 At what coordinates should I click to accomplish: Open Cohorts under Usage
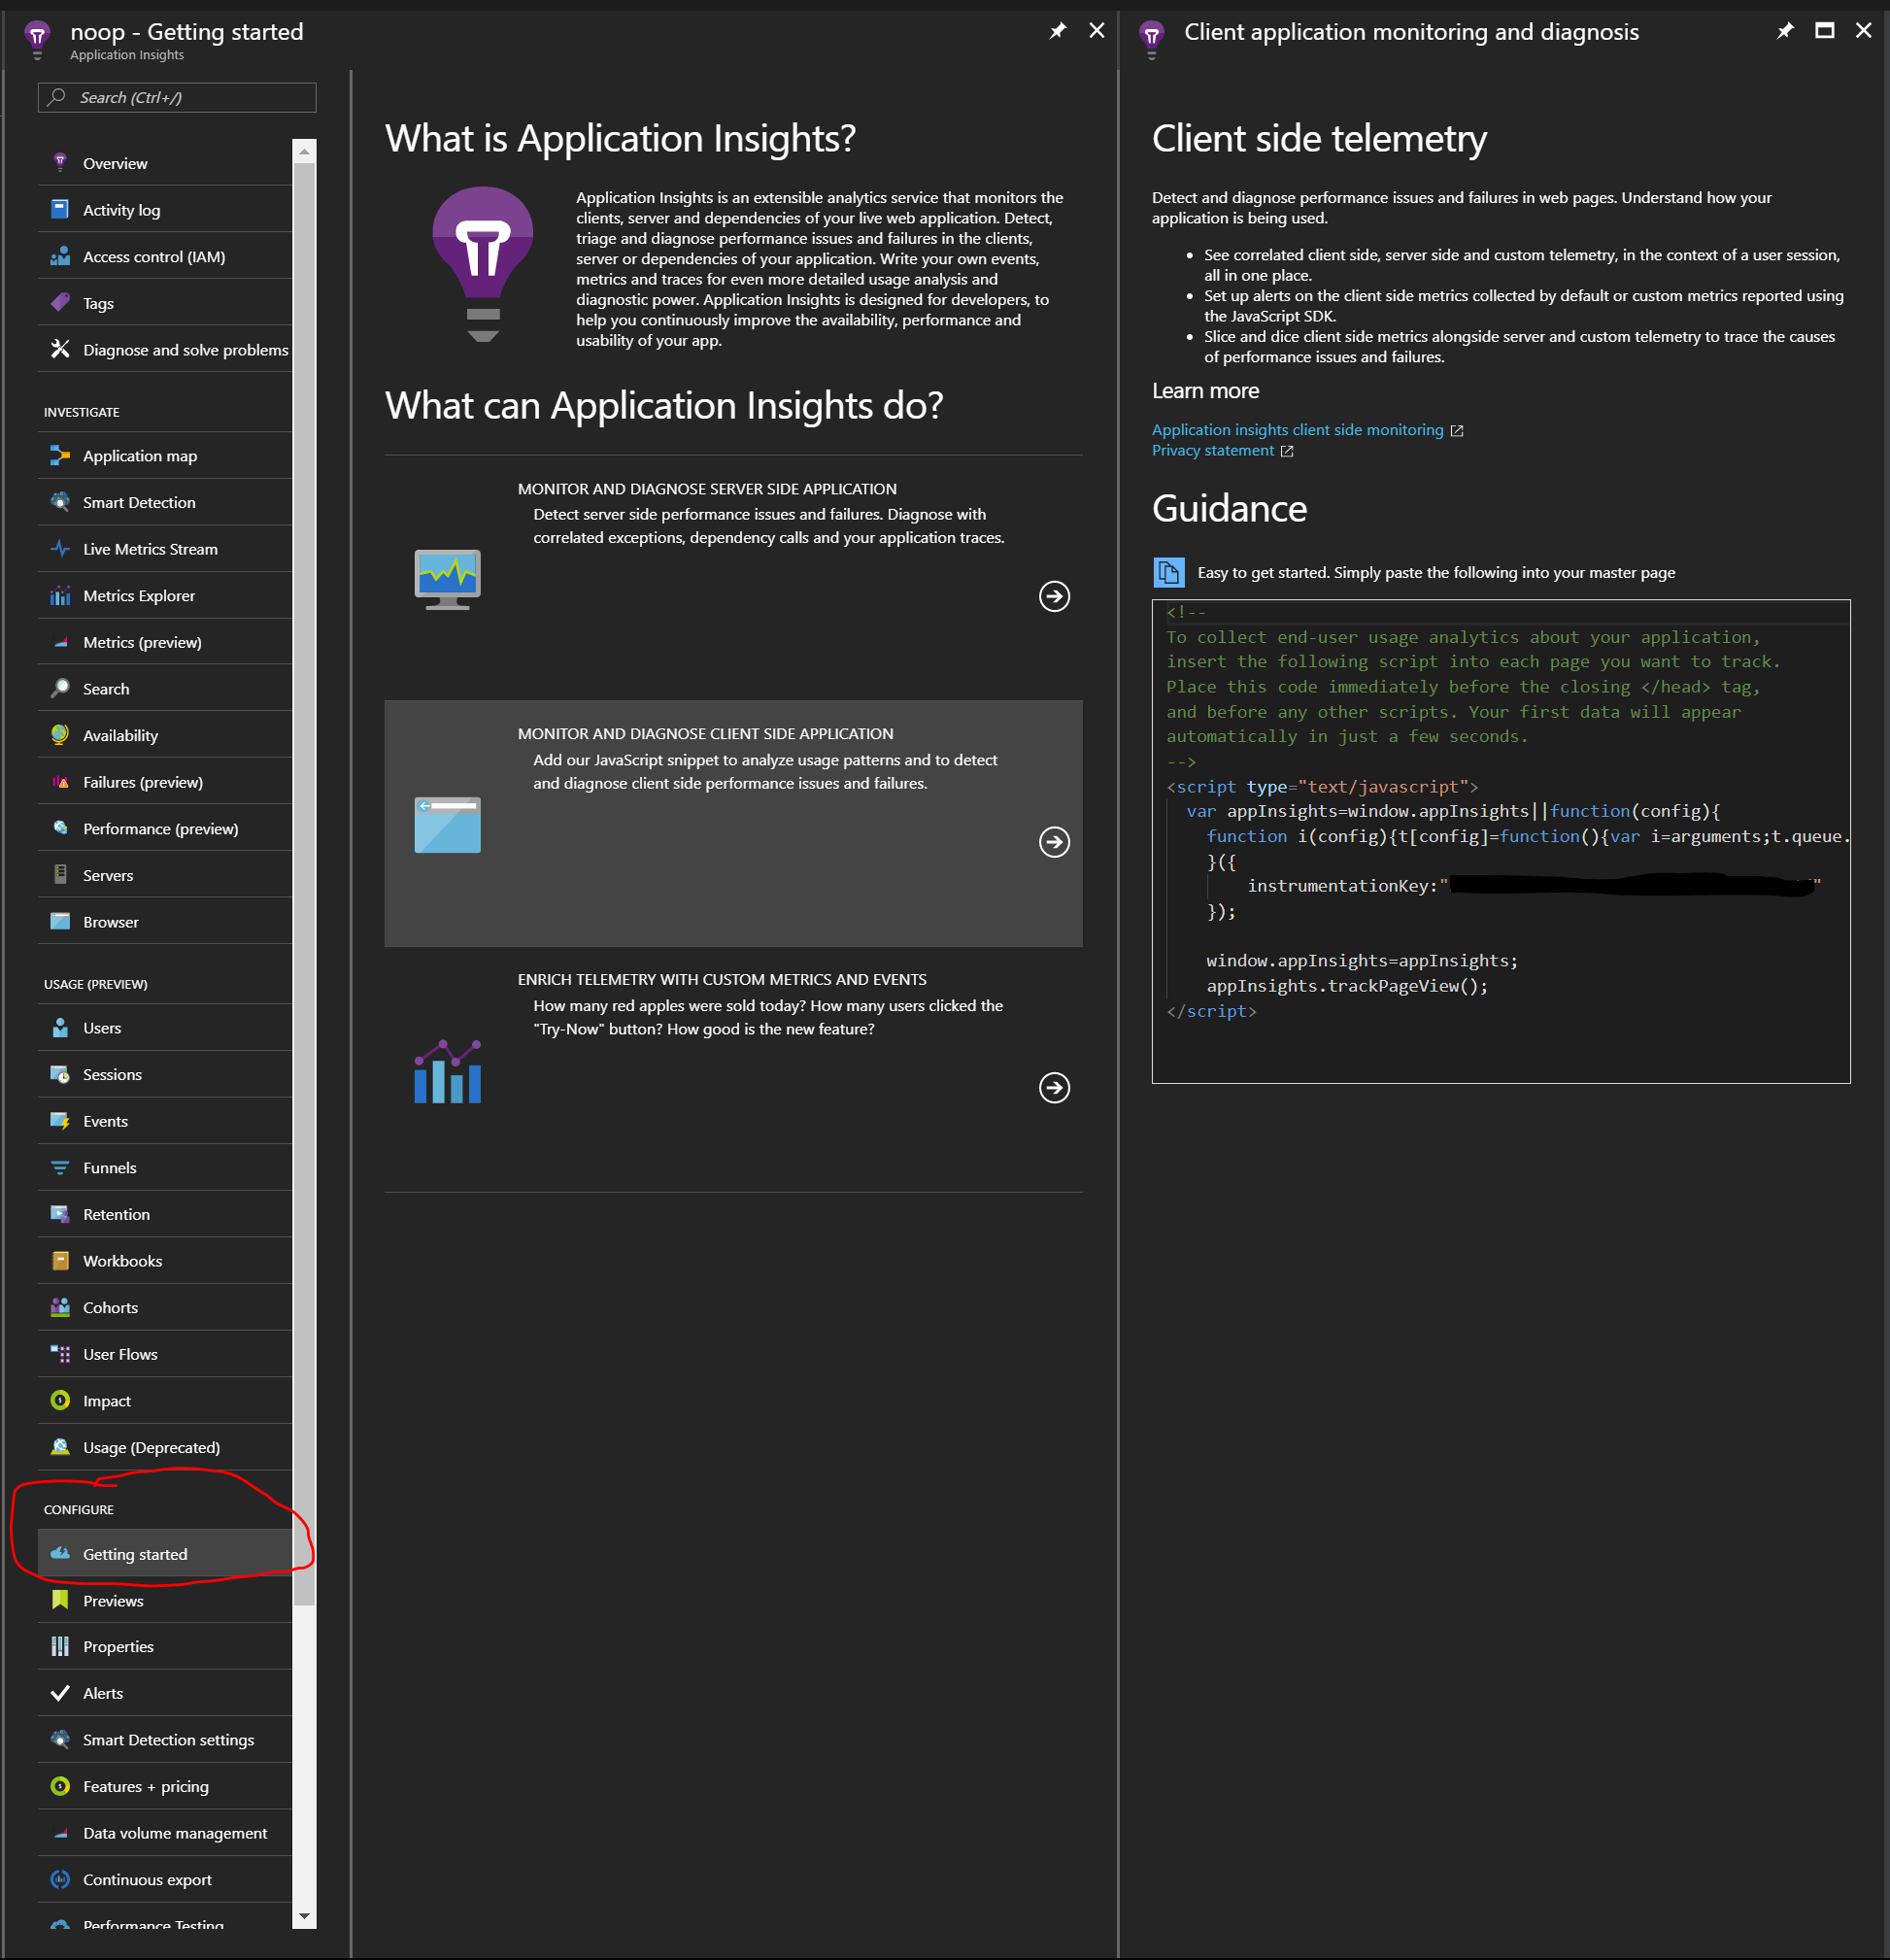[x=110, y=1307]
